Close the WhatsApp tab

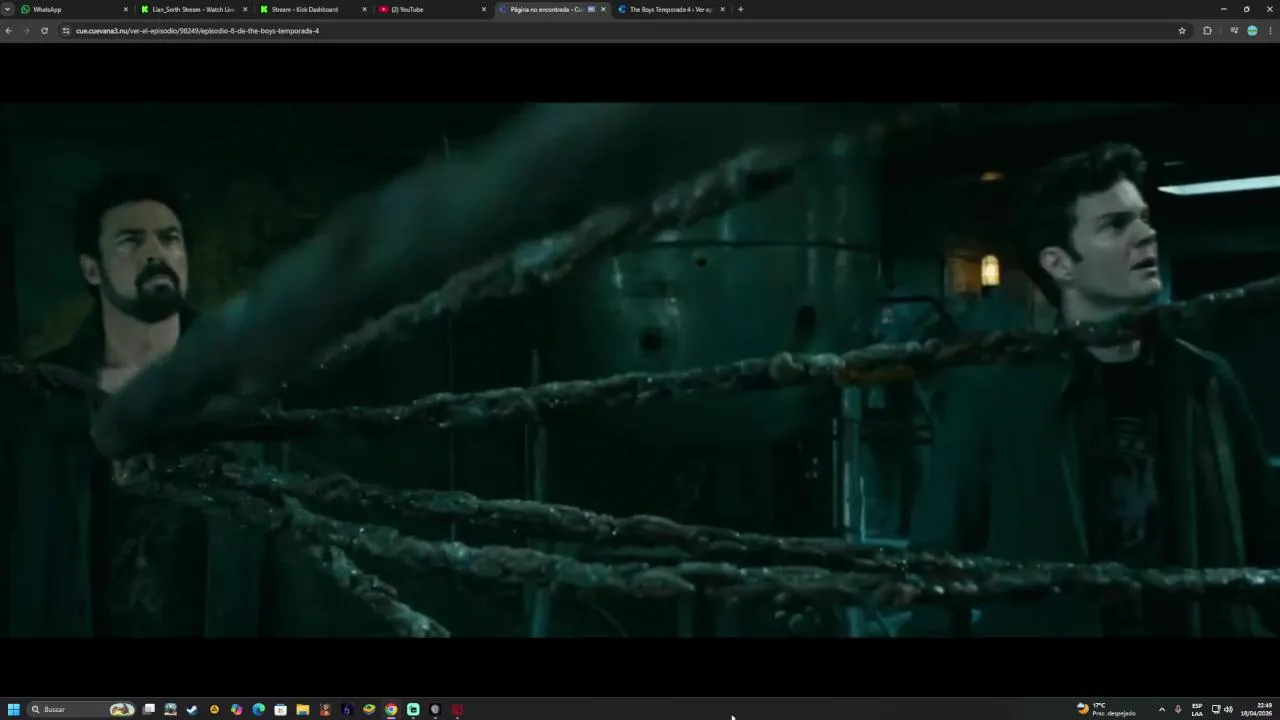(125, 9)
